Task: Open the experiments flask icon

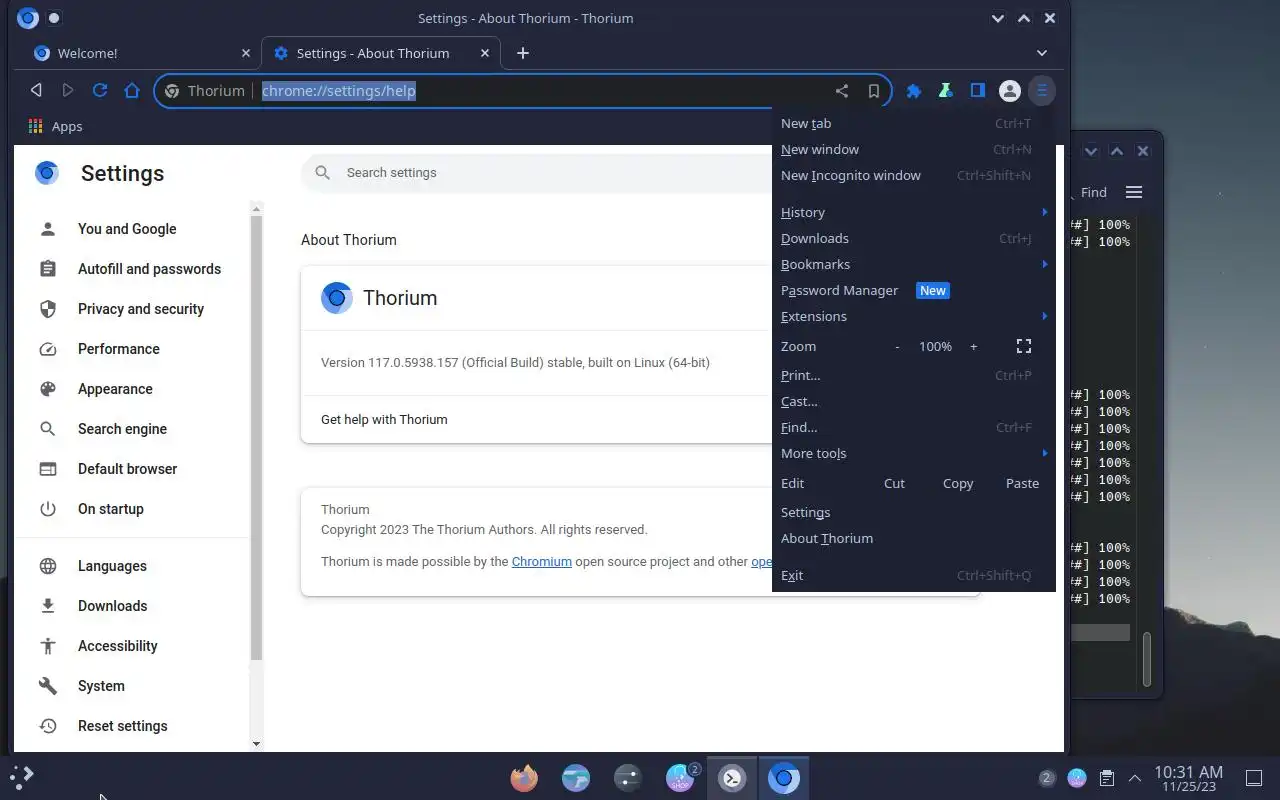Action: (945, 91)
